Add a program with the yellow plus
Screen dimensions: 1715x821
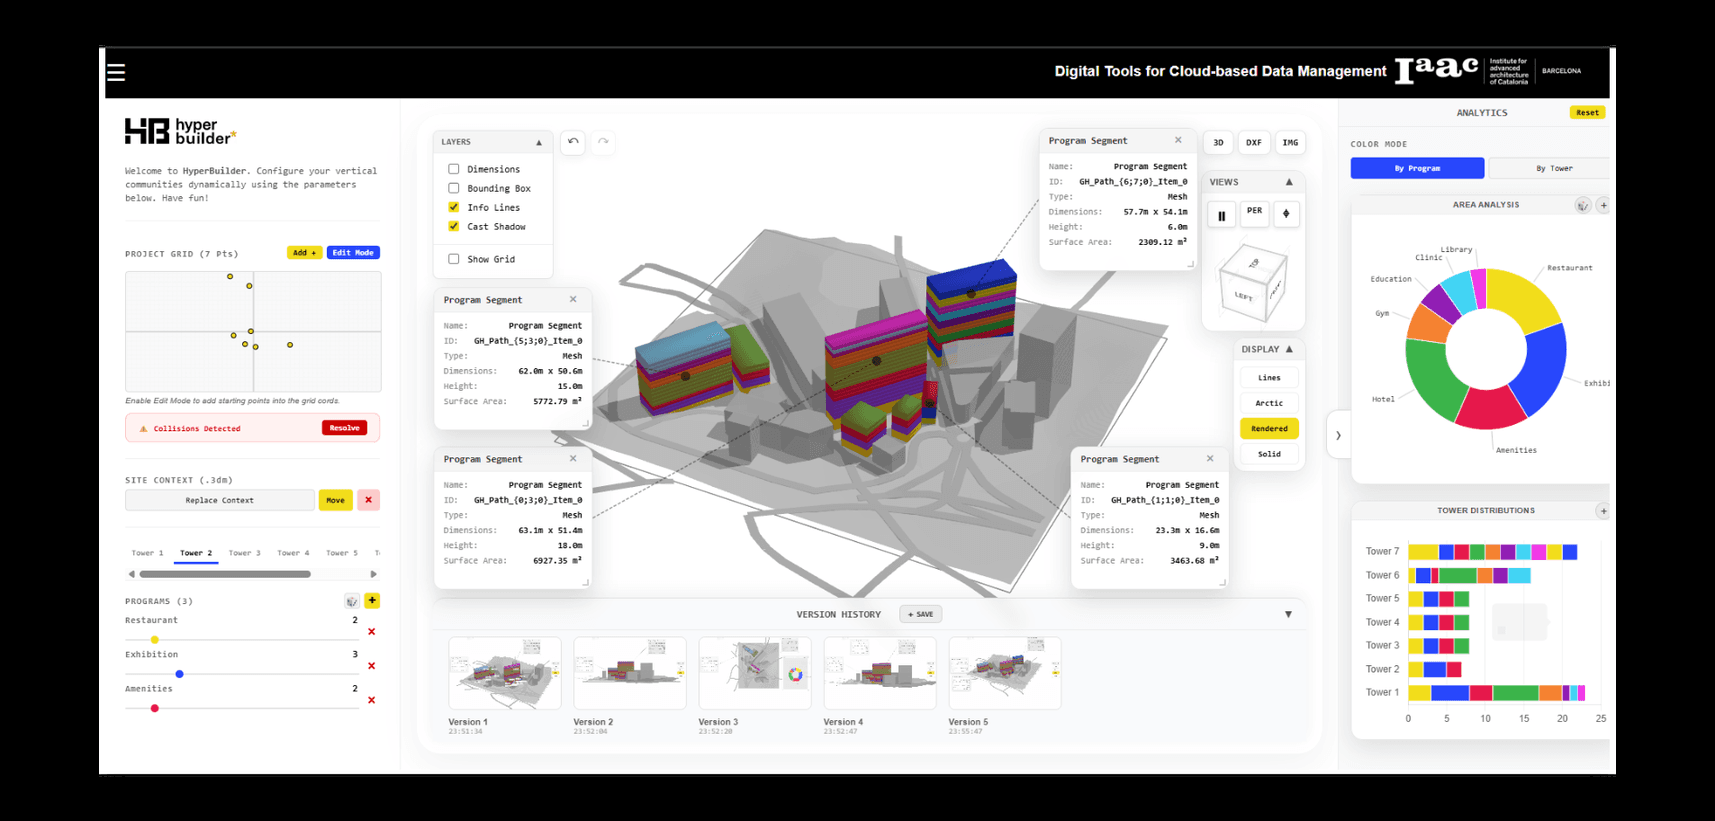372,601
